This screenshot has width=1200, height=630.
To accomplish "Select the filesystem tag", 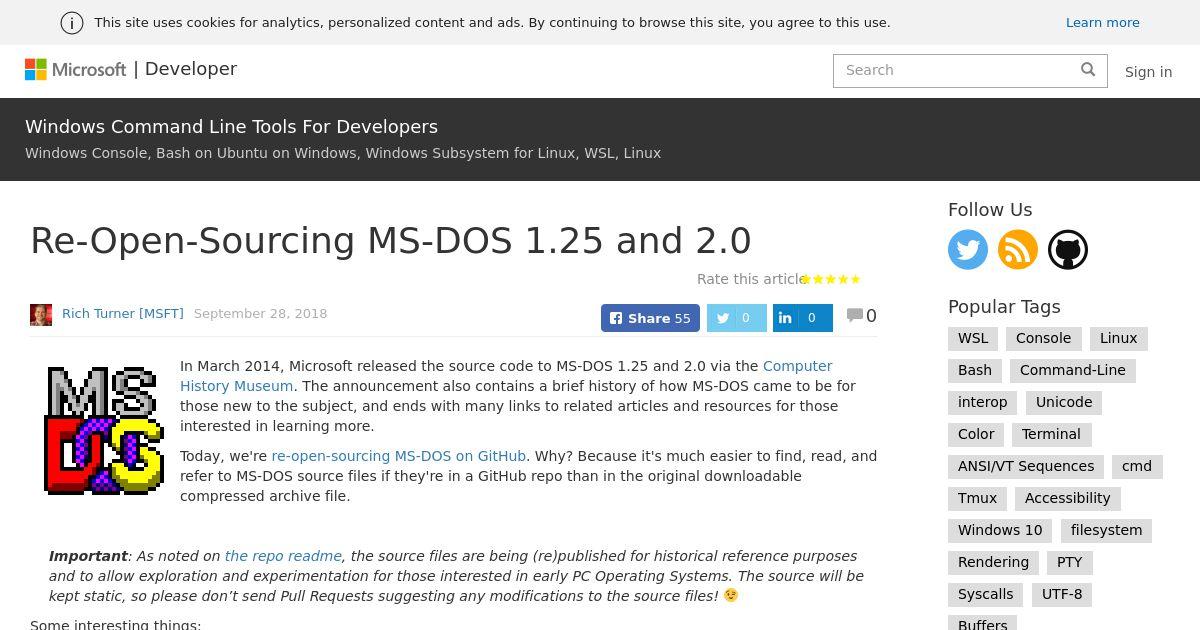I will point(1106,531).
